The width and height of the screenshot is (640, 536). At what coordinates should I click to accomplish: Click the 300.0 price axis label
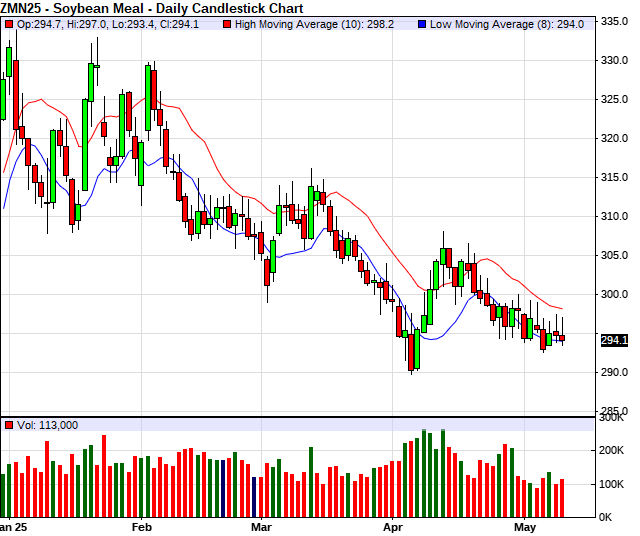pos(614,294)
